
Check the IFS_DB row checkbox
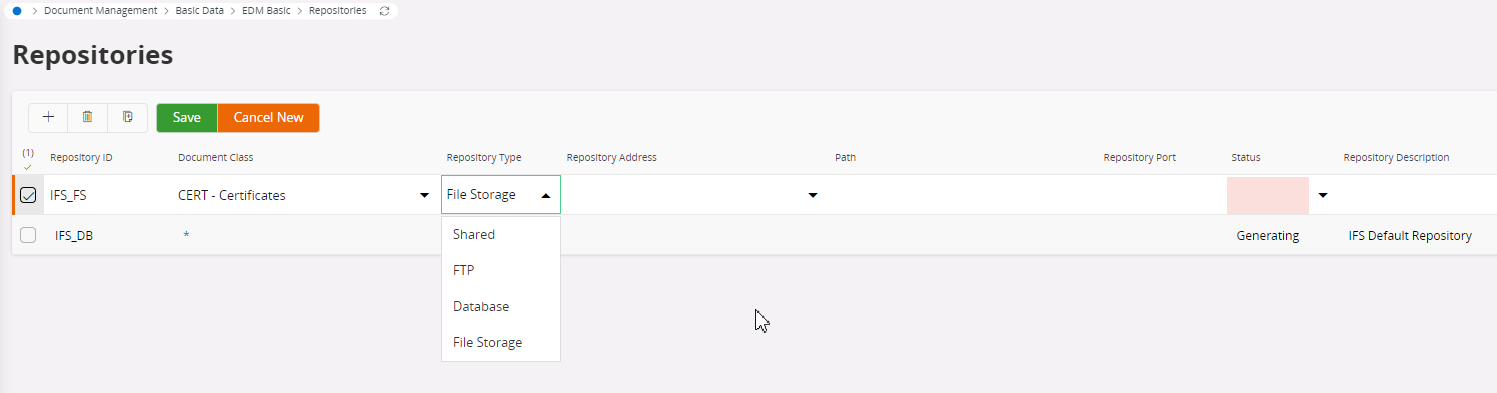28,235
